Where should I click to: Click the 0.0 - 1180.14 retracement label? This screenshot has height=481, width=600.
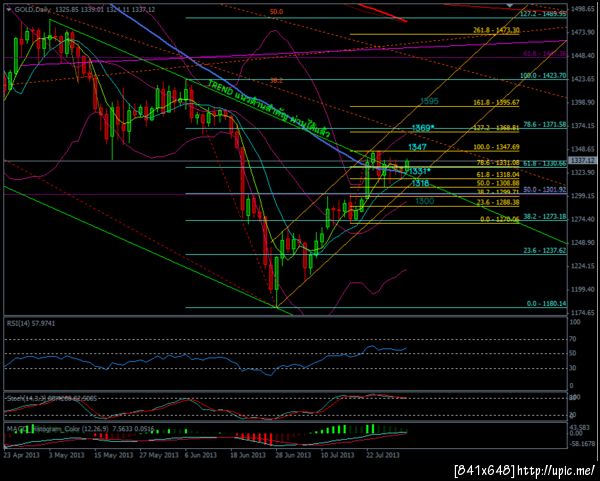pyautogui.click(x=546, y=304)
